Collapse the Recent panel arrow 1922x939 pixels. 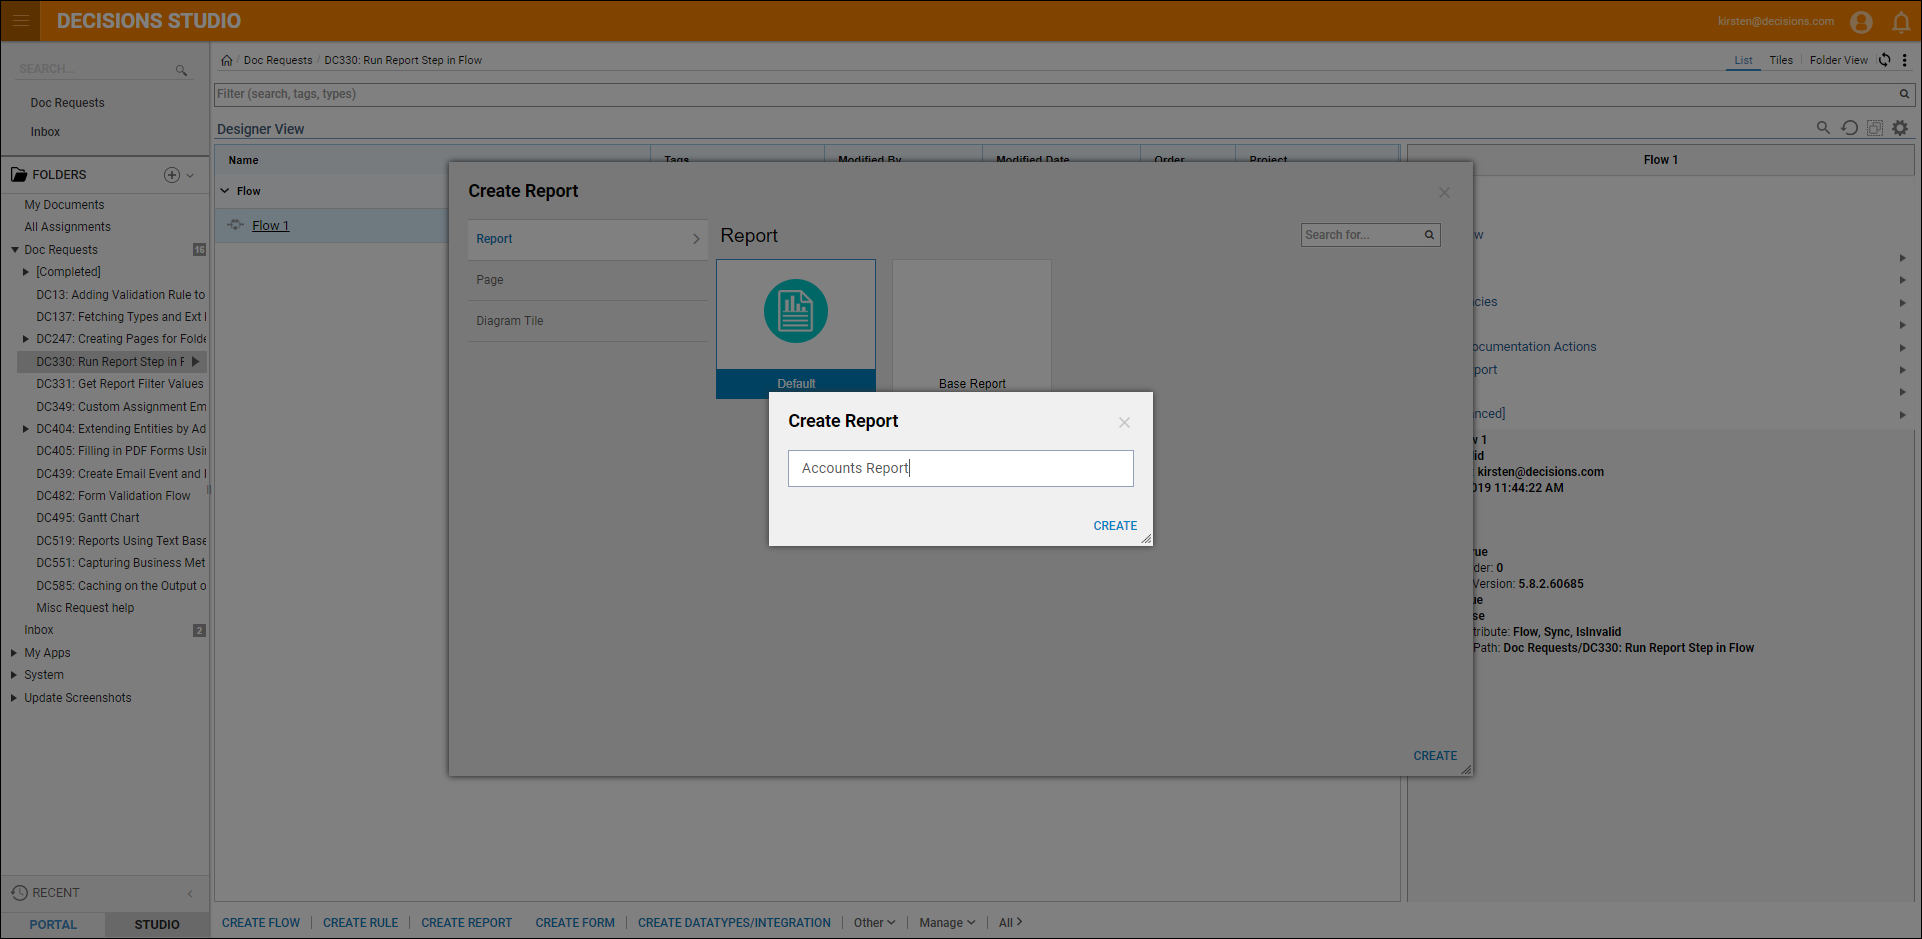190,894
